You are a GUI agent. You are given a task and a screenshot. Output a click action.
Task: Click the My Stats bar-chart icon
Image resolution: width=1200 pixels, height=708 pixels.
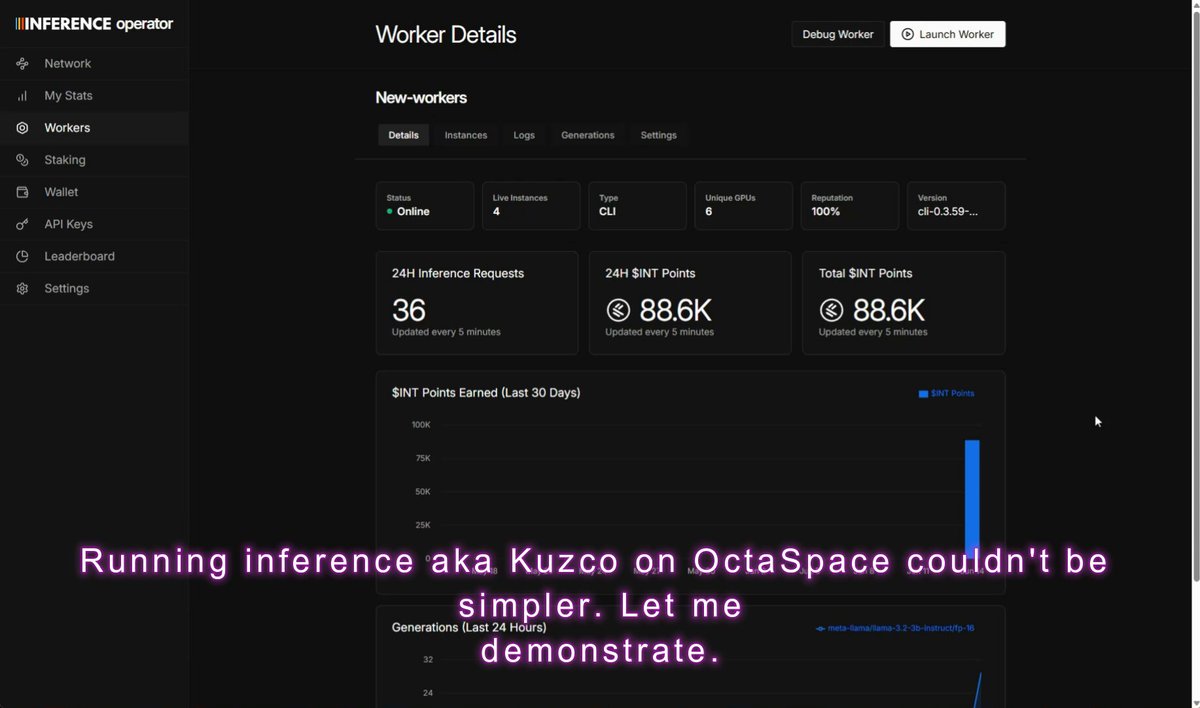22,96
